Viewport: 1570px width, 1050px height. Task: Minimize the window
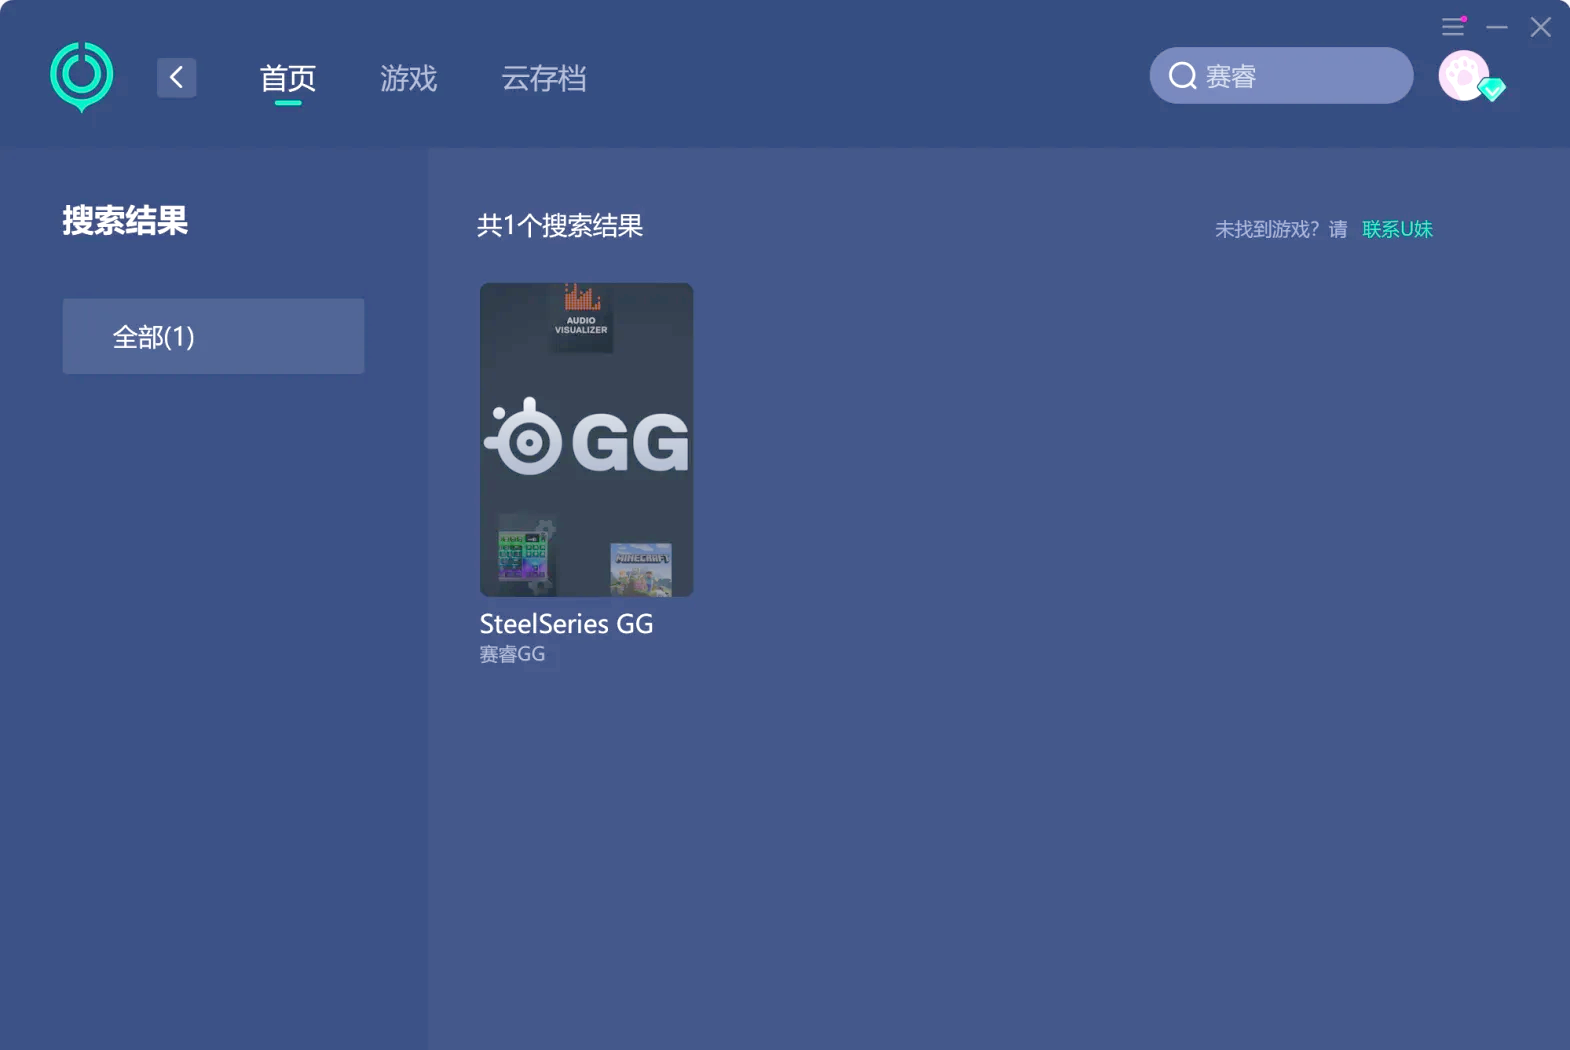1497,27
